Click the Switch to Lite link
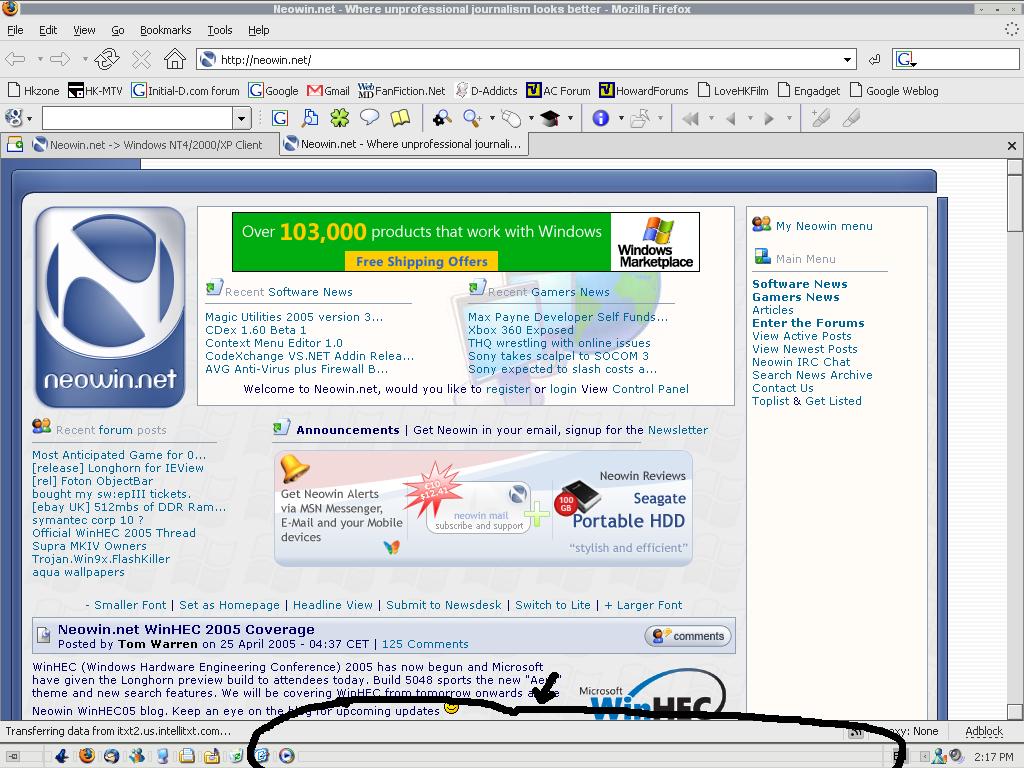This screenshot has width=1024, height=768. click(553, 605)
